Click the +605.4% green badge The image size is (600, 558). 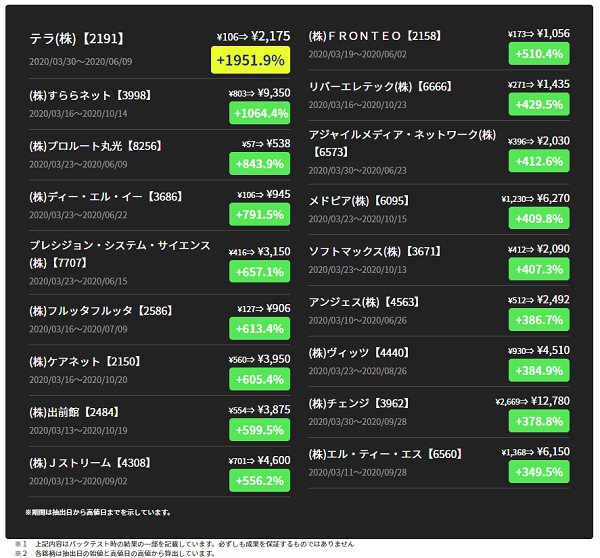pos(259,379)
